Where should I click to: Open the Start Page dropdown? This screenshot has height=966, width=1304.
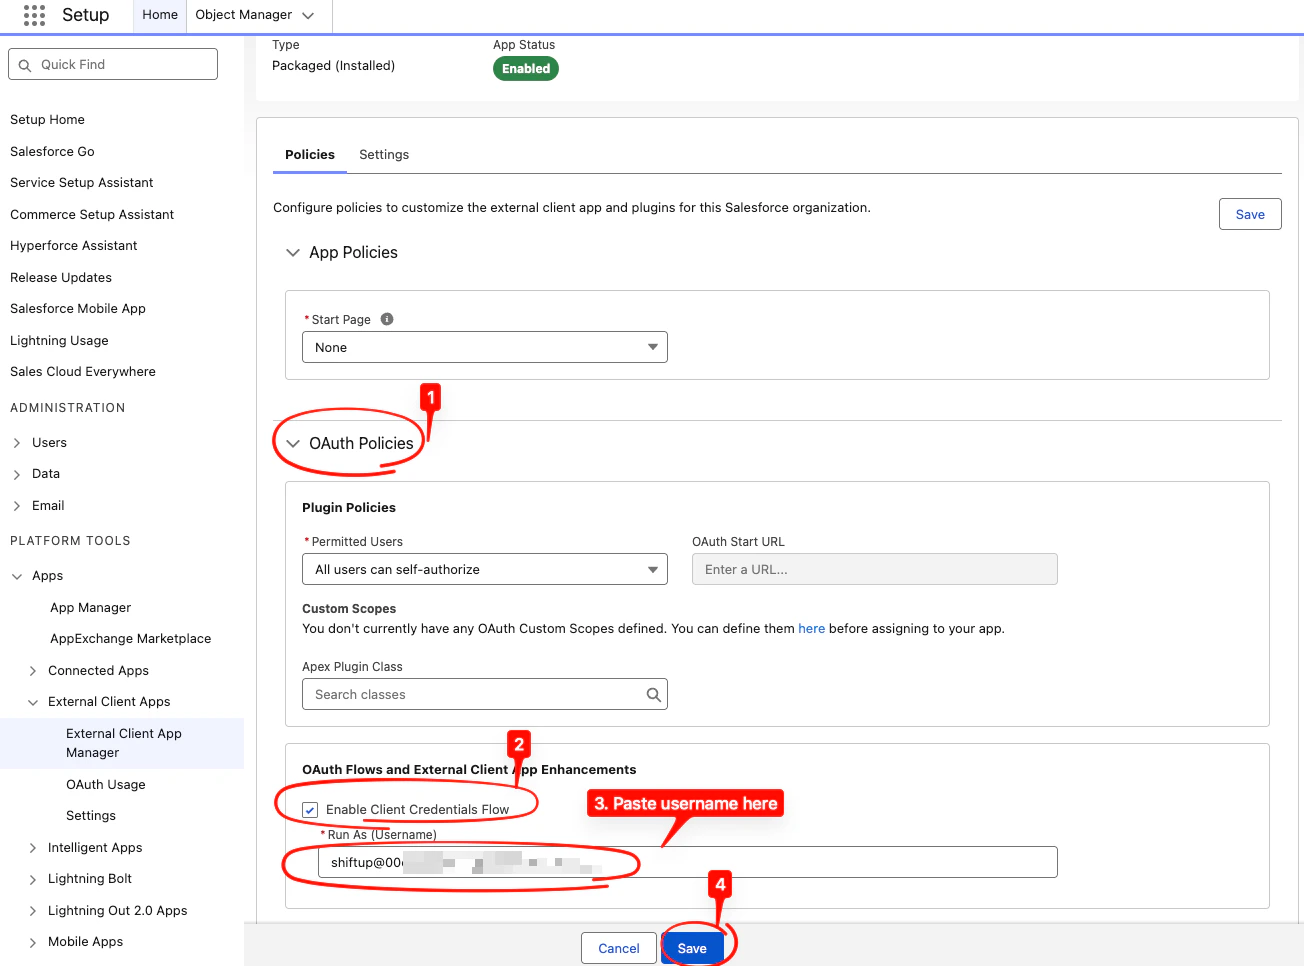click(x=485, y=347)
